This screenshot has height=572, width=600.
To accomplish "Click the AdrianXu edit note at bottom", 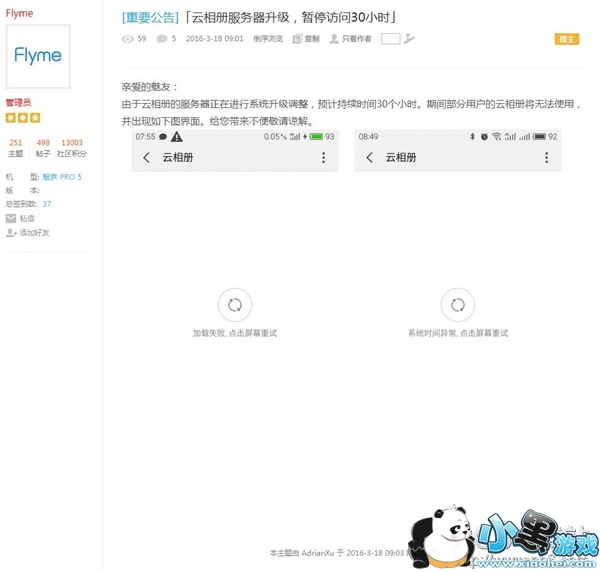I will (337, 553).
